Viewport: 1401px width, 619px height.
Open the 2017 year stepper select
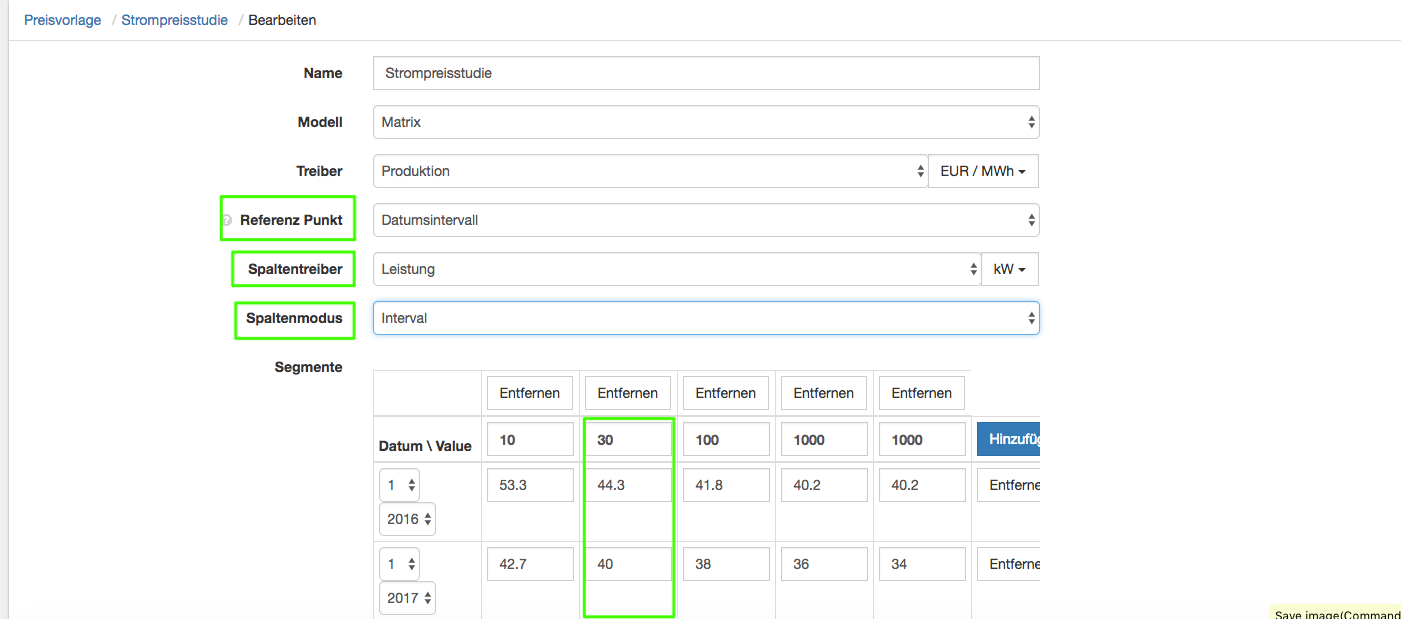point(407,598)
